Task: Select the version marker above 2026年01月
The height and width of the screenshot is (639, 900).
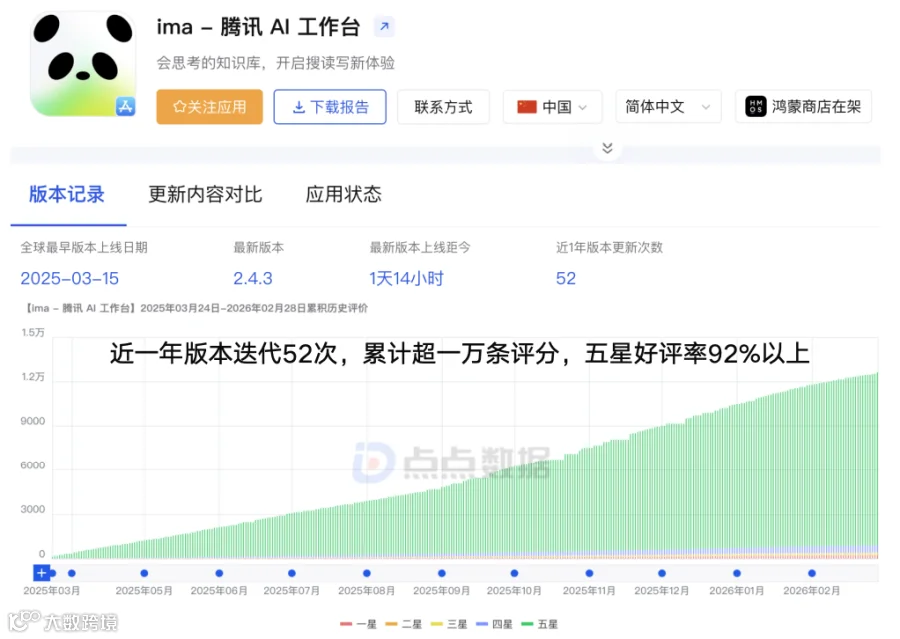Action: 737,573
